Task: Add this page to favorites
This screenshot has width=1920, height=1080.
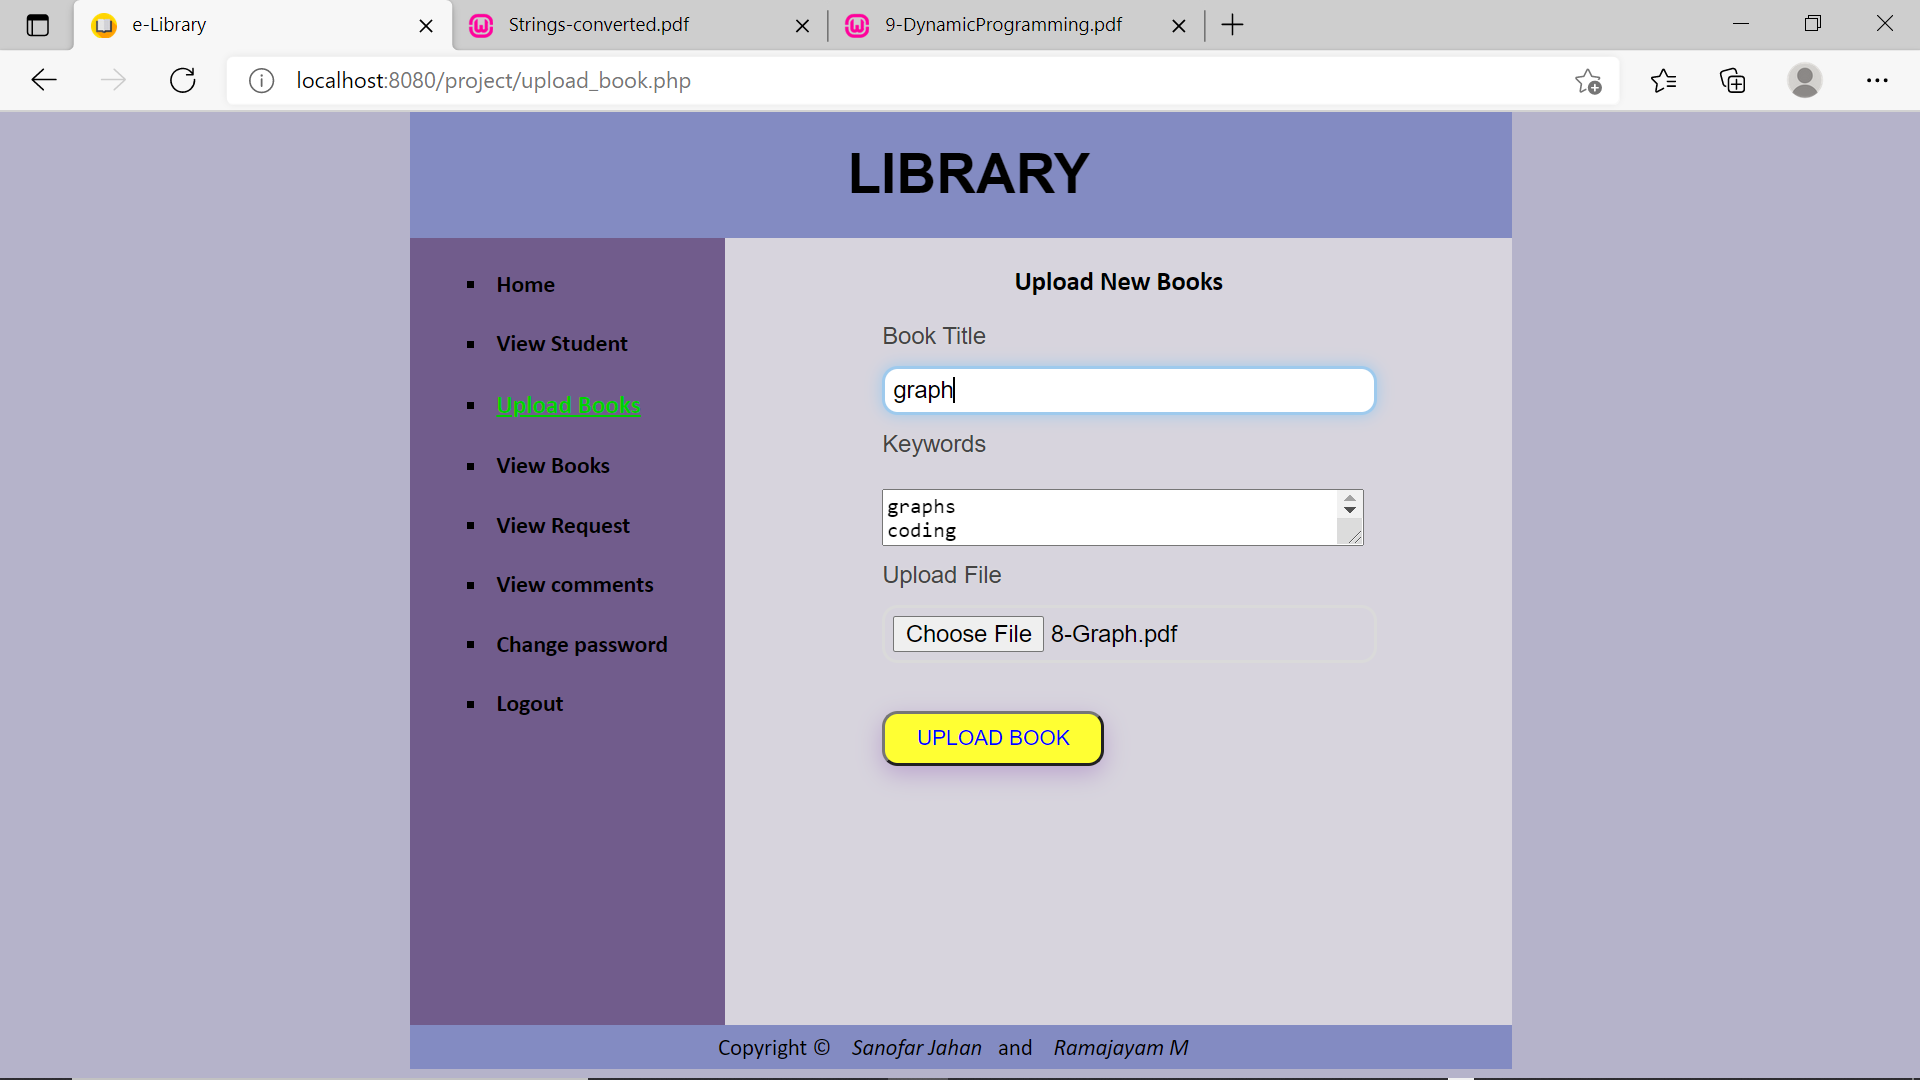Action: pos(1588,81)
